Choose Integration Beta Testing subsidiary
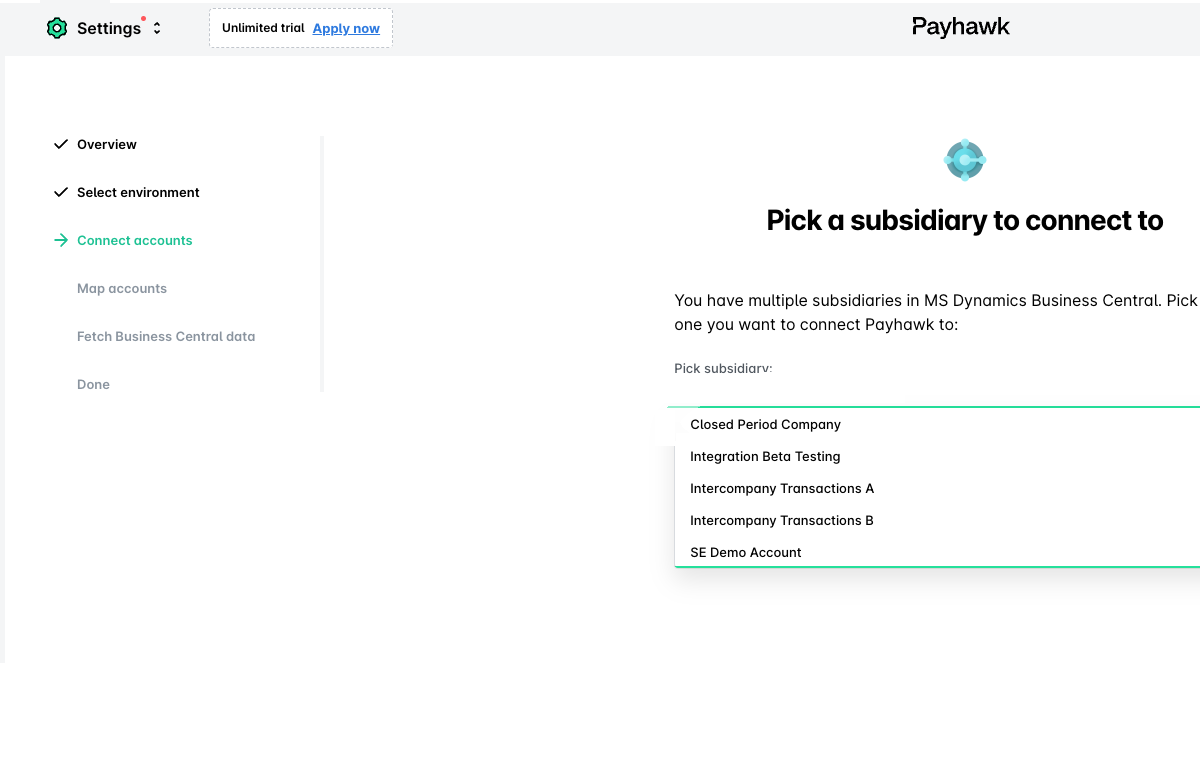1200x760 pixels. [938, 456]
